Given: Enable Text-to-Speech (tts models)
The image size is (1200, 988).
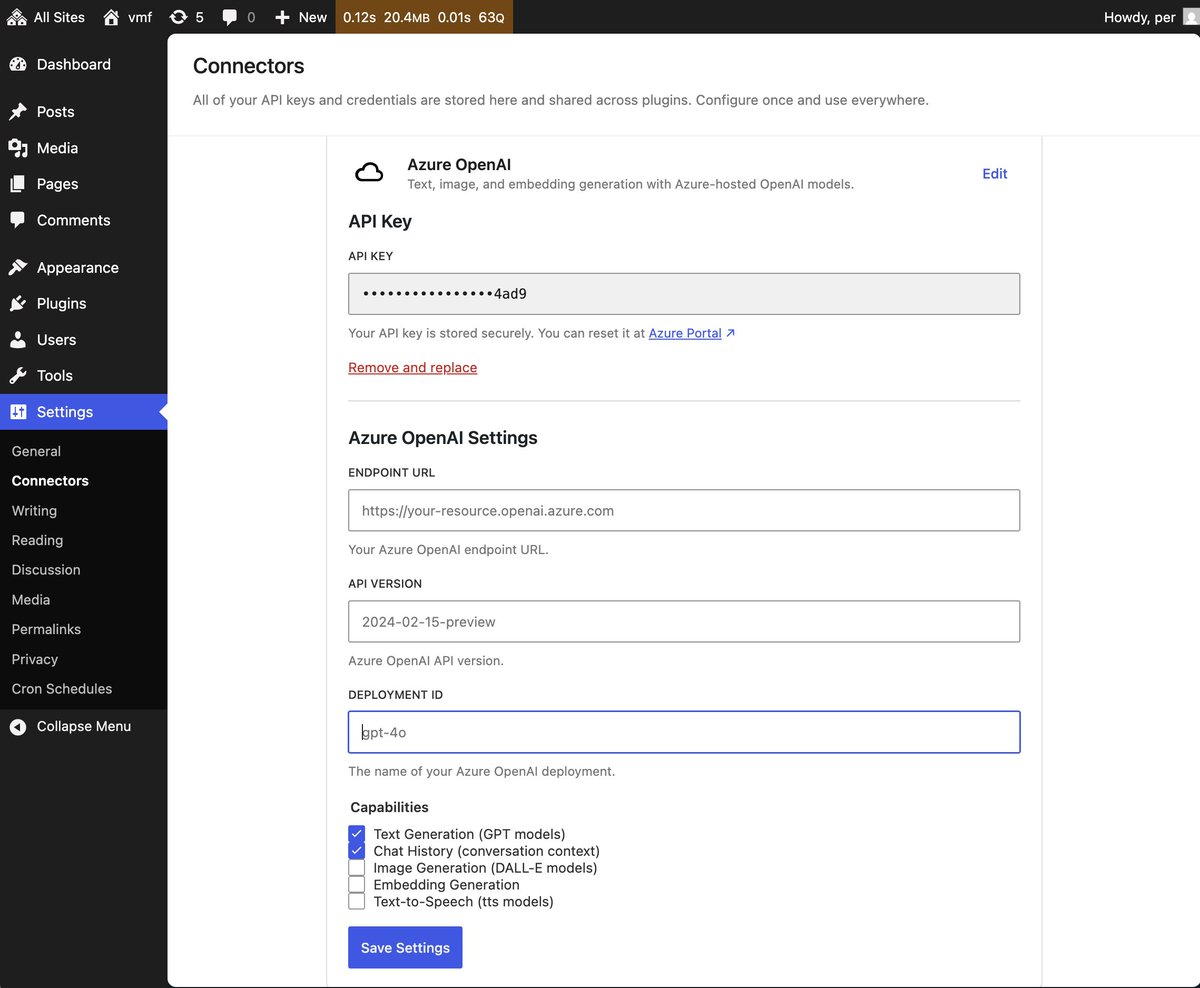Looking at the screenshot, I should click(x=357, y=902).
